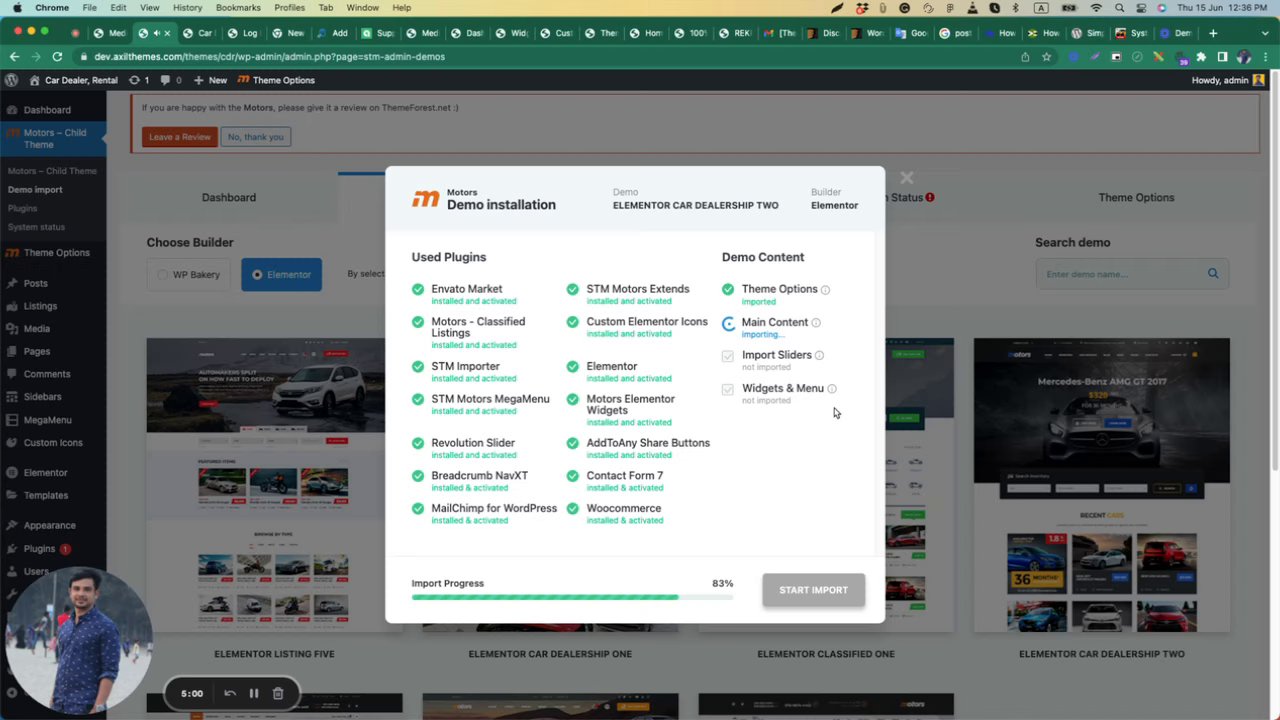
Task: Select the WP Bakery builder option
Action: pyautogui.click(x=187, y=275)
